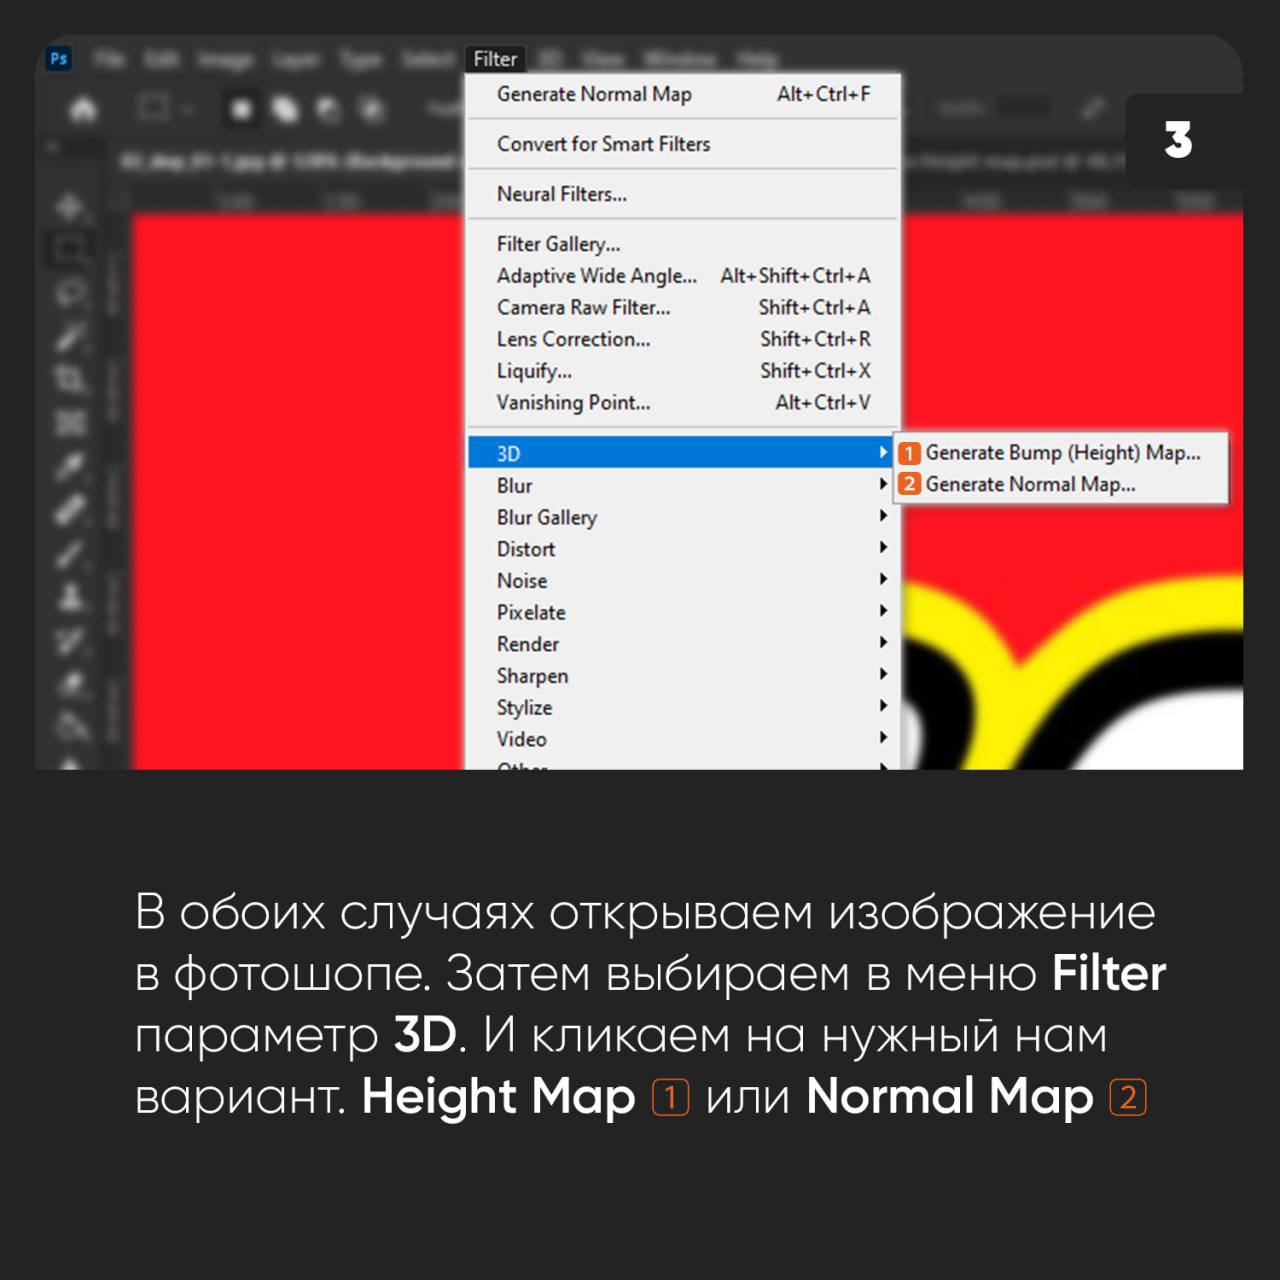
Task: Open the File menu
Action: (109, 59)
